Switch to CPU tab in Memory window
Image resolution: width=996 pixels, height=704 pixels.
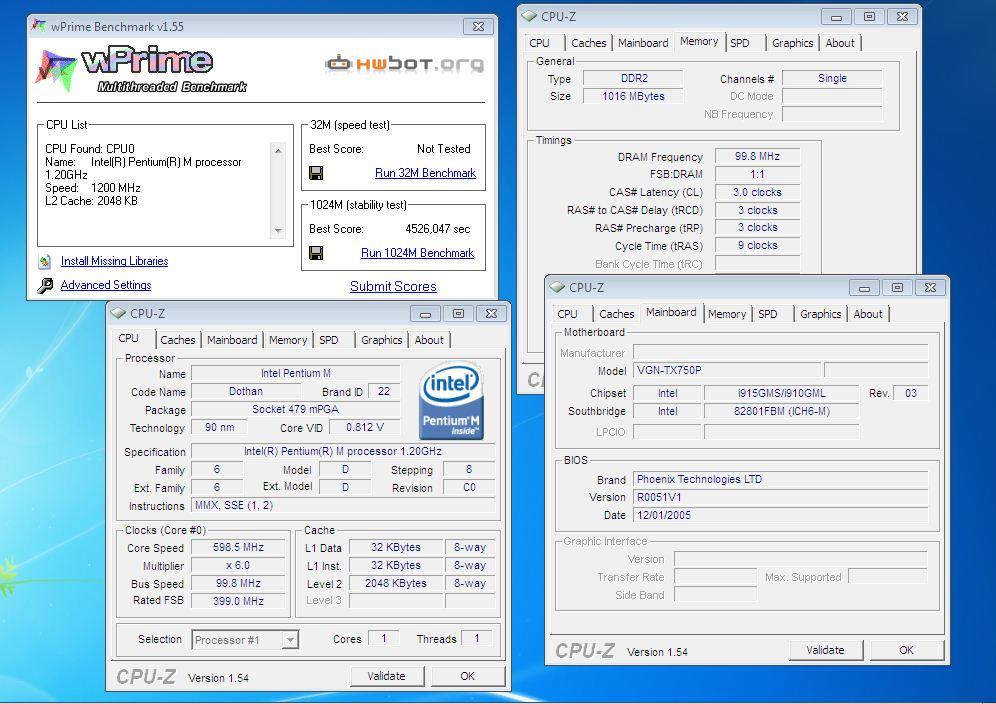coord(539,43)
